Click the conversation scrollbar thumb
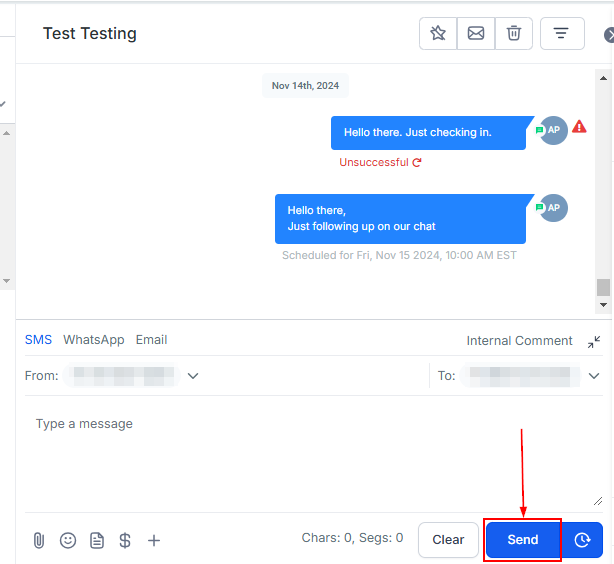This screenshot has width=614, height=564. tap(603, 287)
